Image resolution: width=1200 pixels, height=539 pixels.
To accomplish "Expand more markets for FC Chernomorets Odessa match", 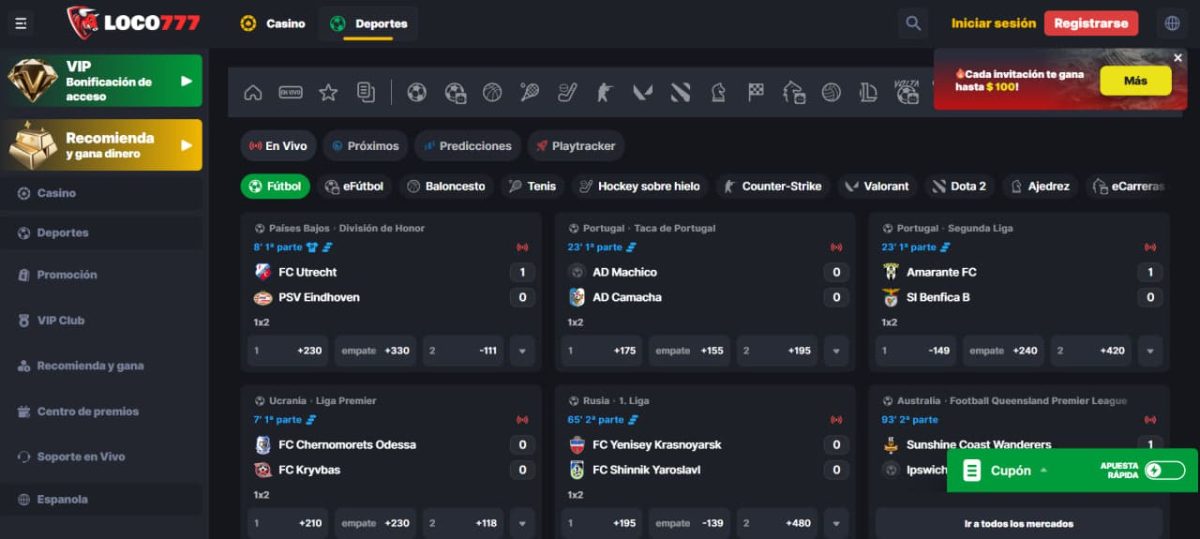I will coord(521,523).
